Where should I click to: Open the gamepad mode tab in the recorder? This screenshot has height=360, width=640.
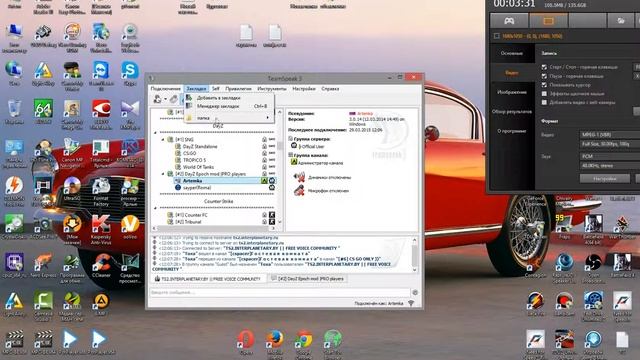point(509,20)
